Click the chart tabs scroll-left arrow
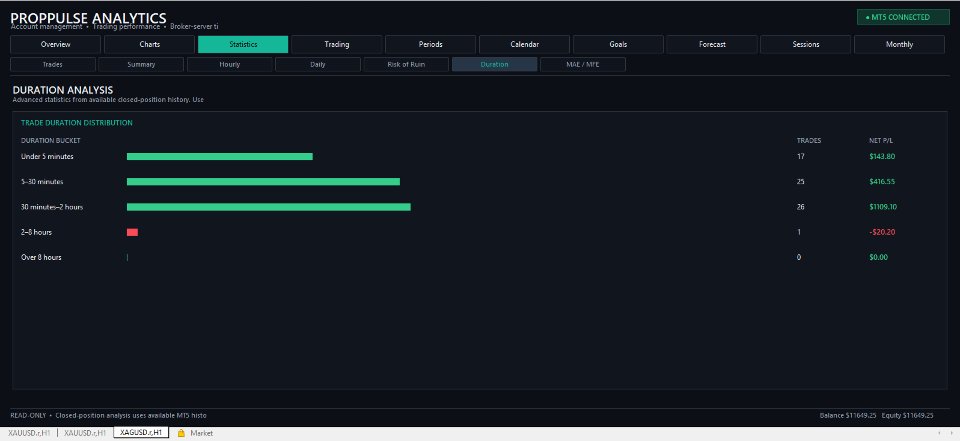The width and height of the screenshot is (960, 441). (939, 433)
